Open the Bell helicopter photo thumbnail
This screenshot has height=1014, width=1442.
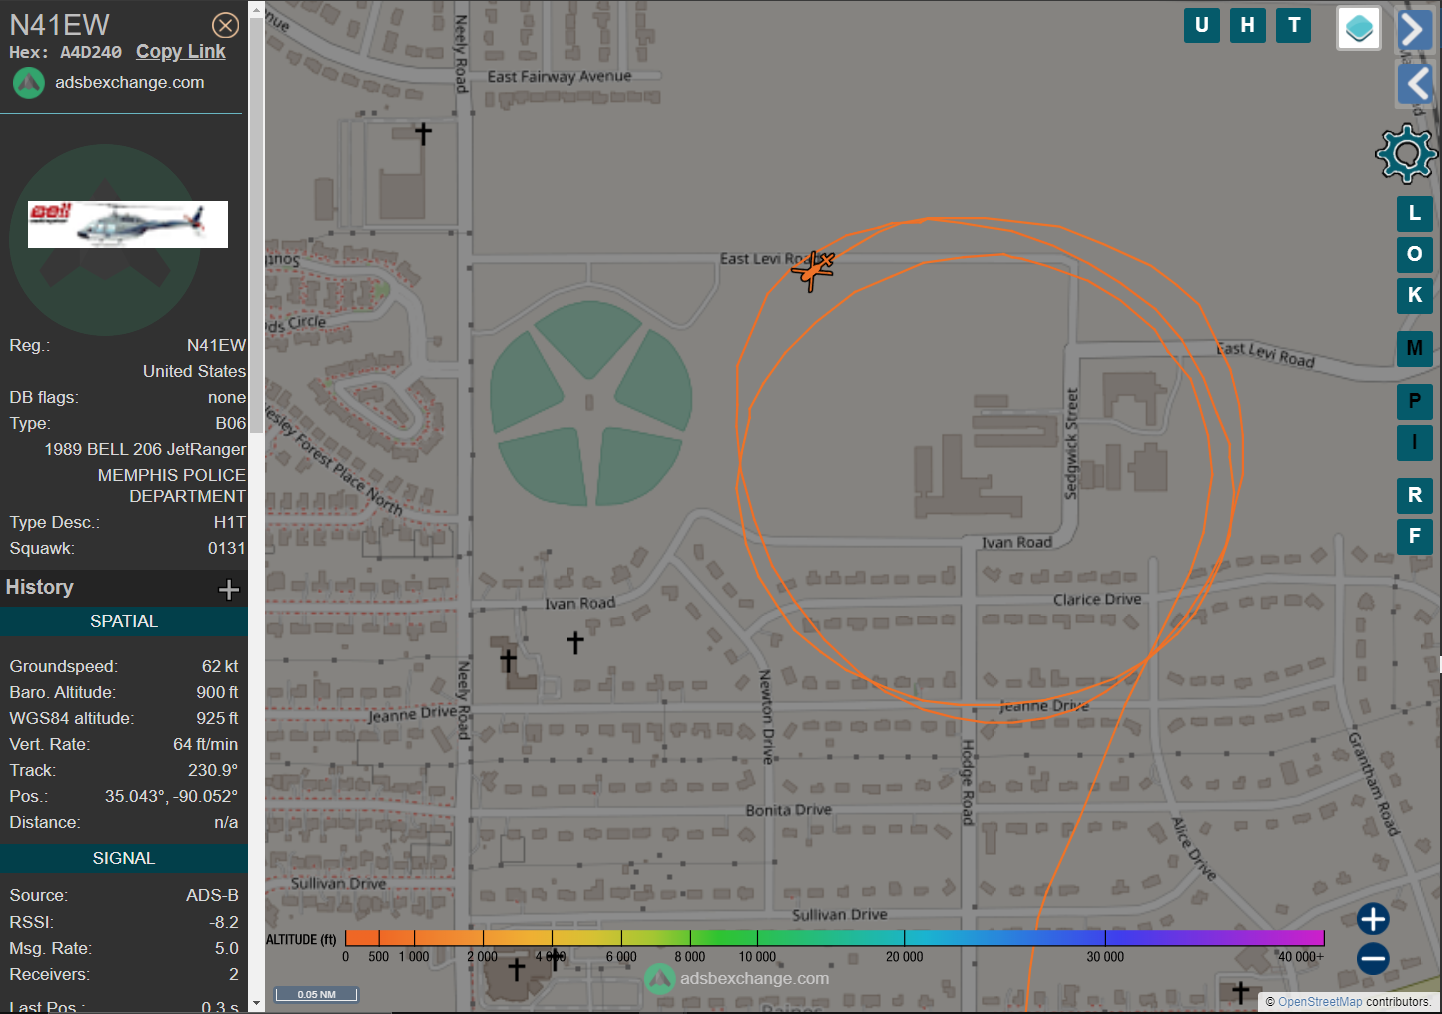click(x=128, y=224)
